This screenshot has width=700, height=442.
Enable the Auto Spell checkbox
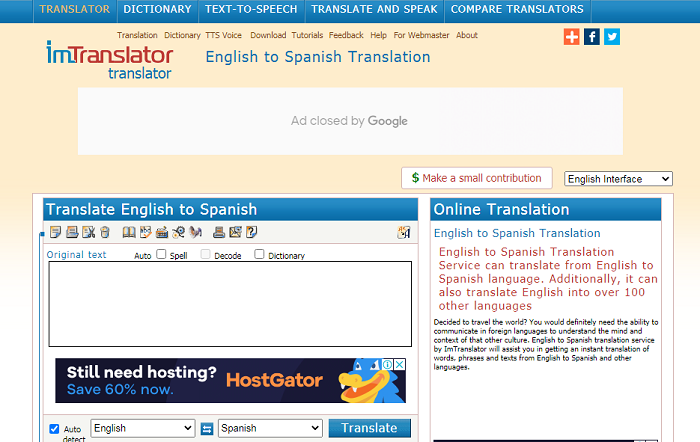[161, 254]
